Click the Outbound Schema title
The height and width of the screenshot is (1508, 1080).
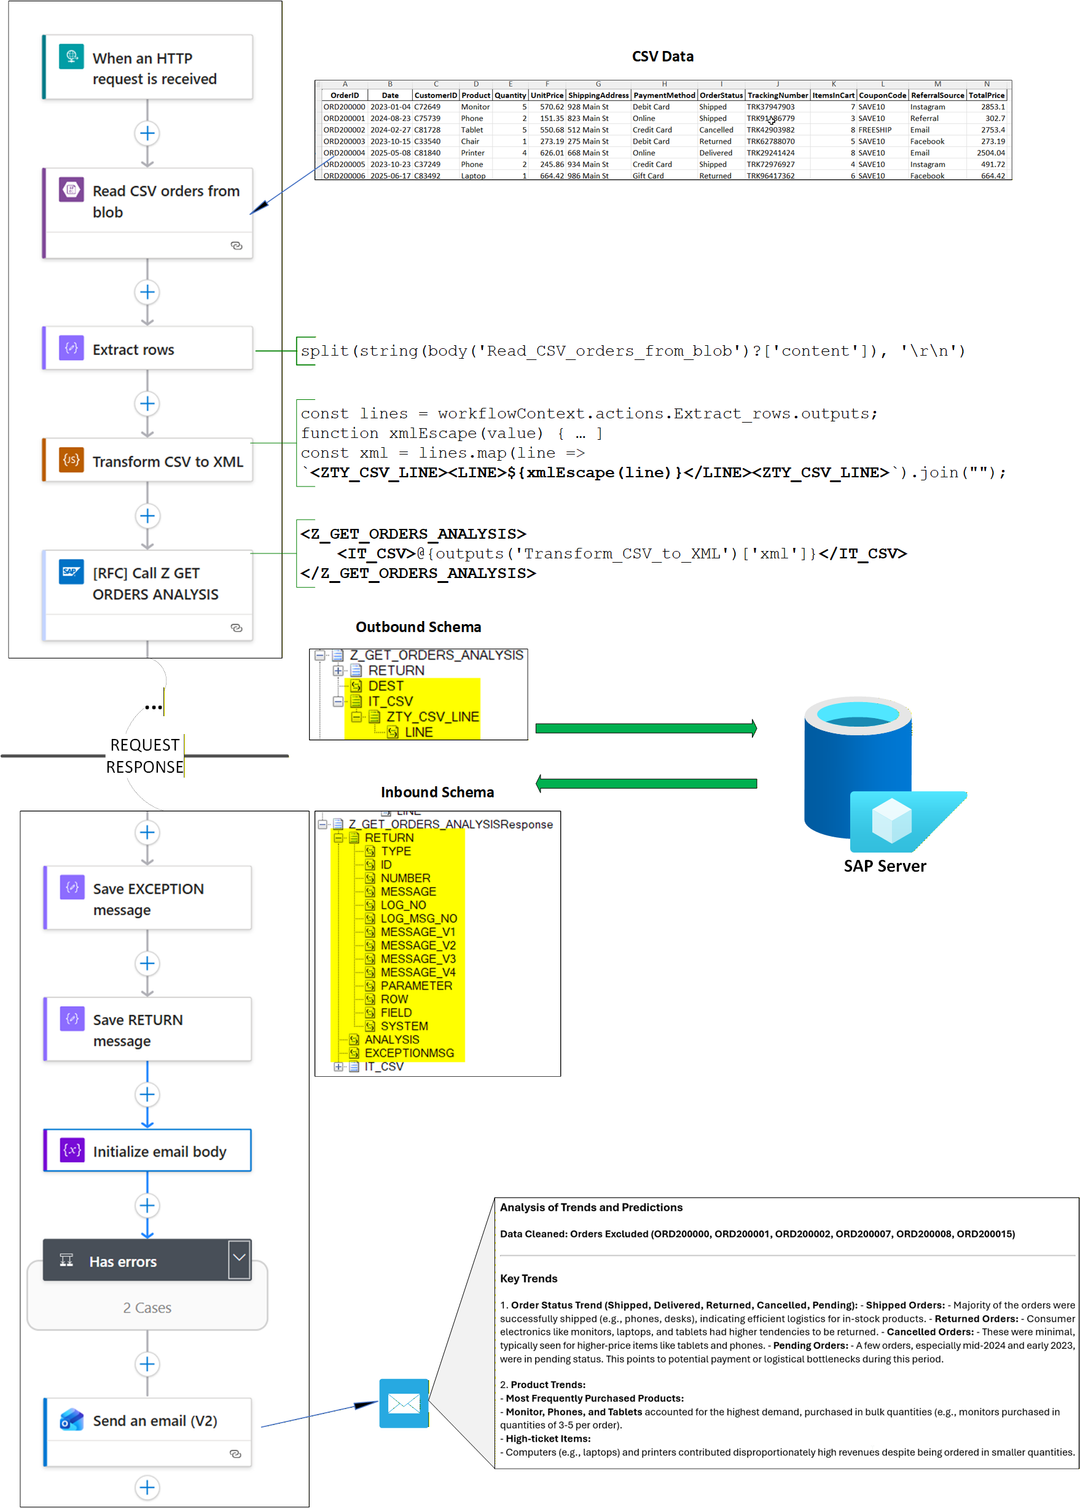click(418, 627)
